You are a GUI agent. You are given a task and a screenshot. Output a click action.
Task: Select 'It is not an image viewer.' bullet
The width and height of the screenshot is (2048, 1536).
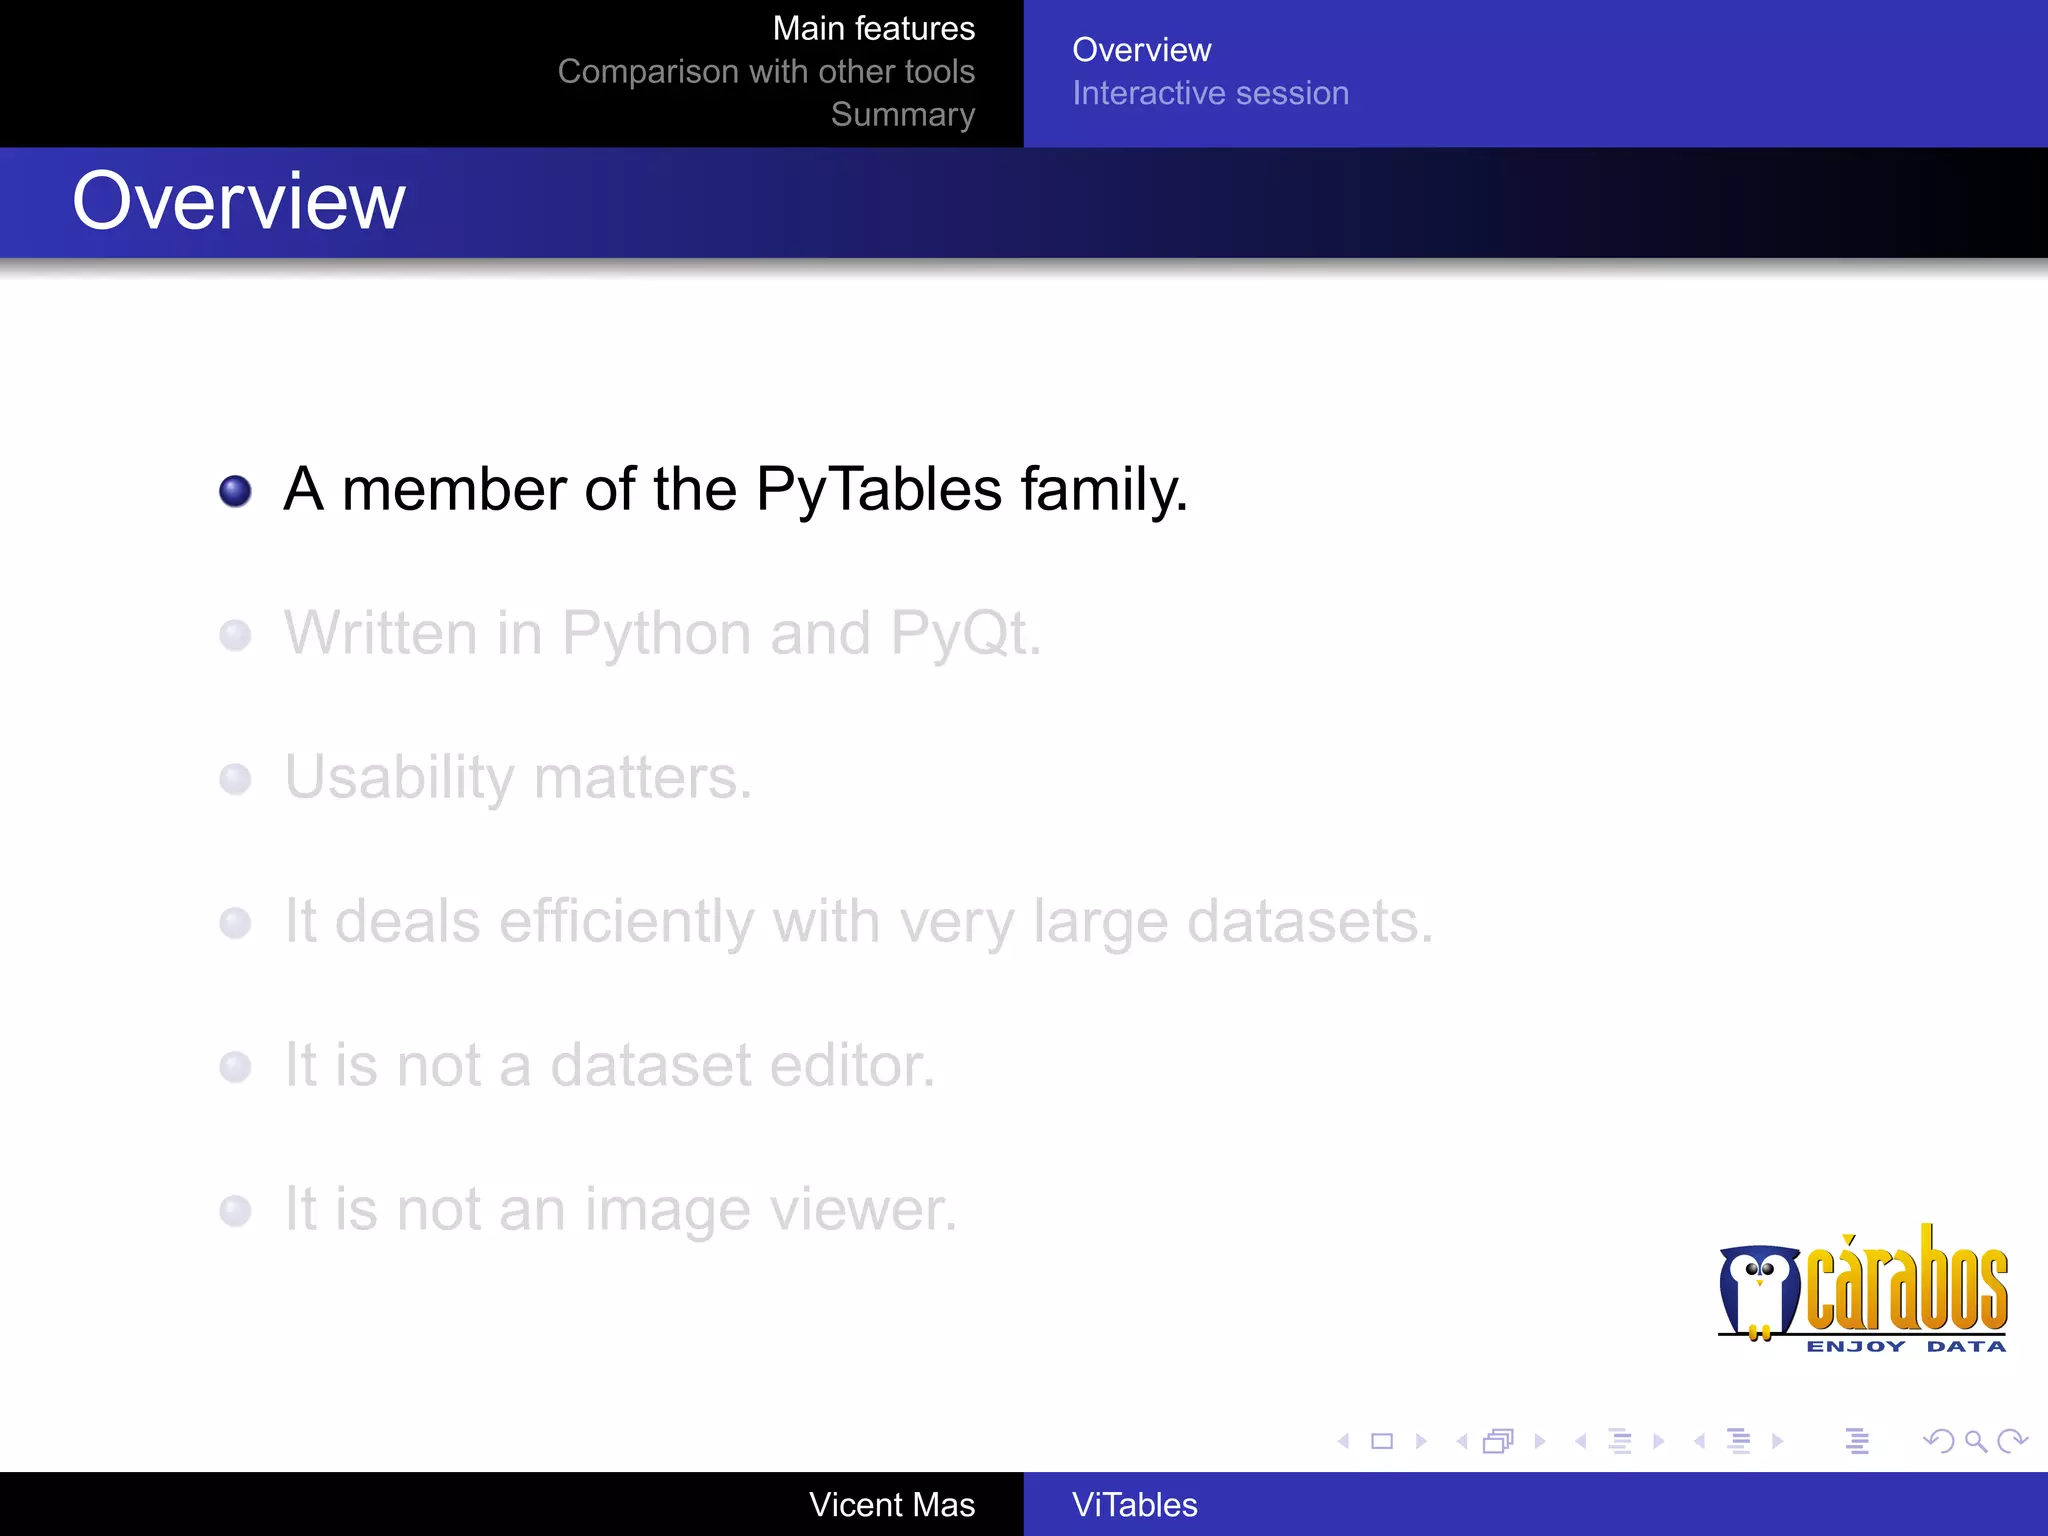click(620, 1209)
